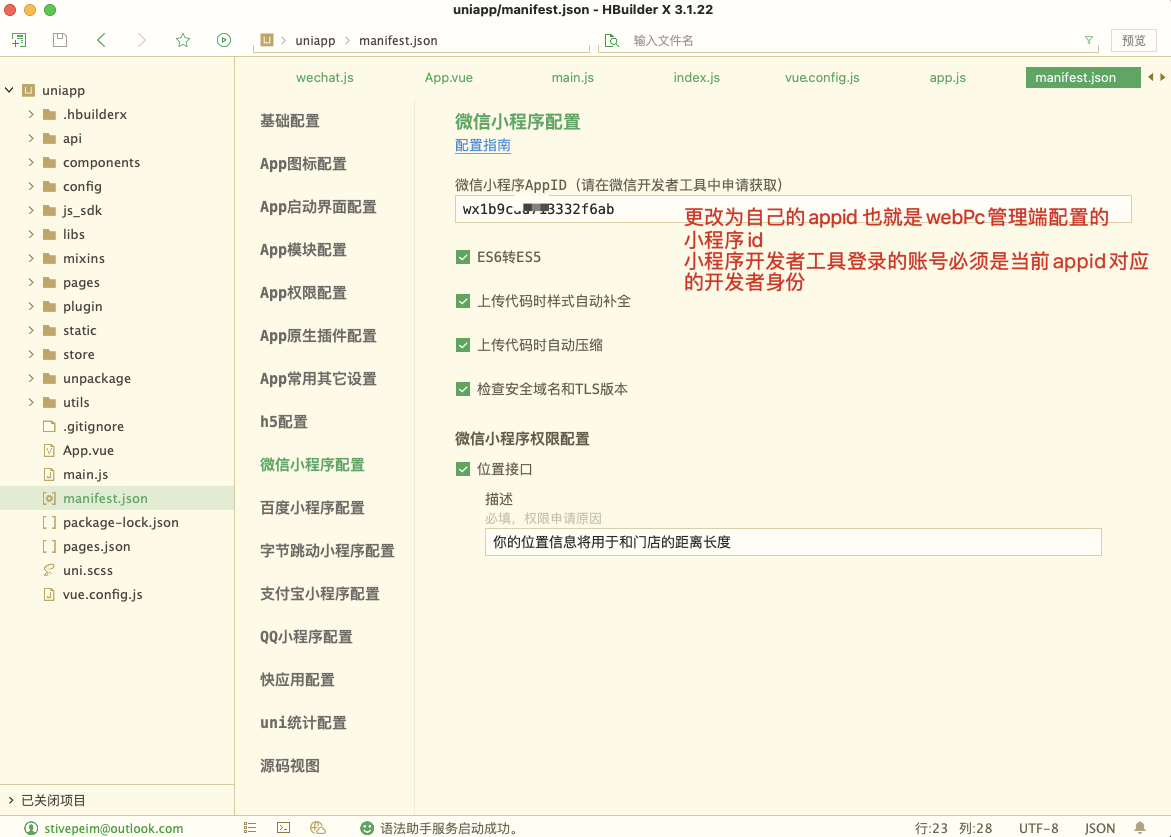Expand the pages folder

coord(31,282)
